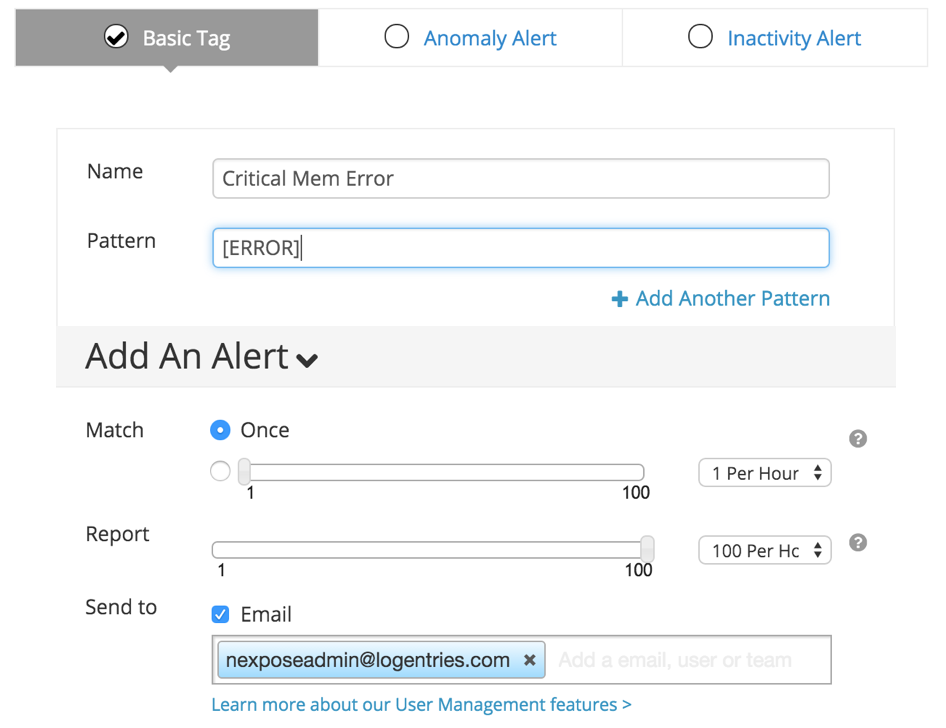Click Add Another Pattern link
The height and width of the screenshot is (728, 946).
[732, 299]
